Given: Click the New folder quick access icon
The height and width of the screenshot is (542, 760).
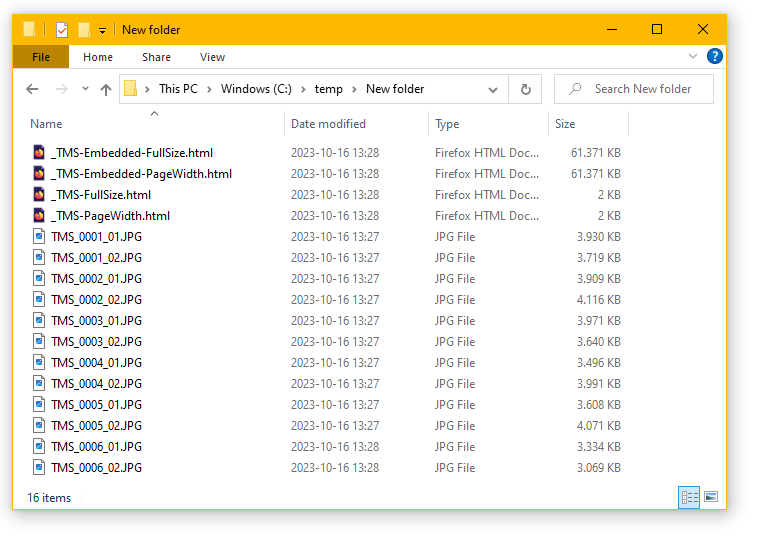Looking at the screenshot, I should (x=84, y=30).
